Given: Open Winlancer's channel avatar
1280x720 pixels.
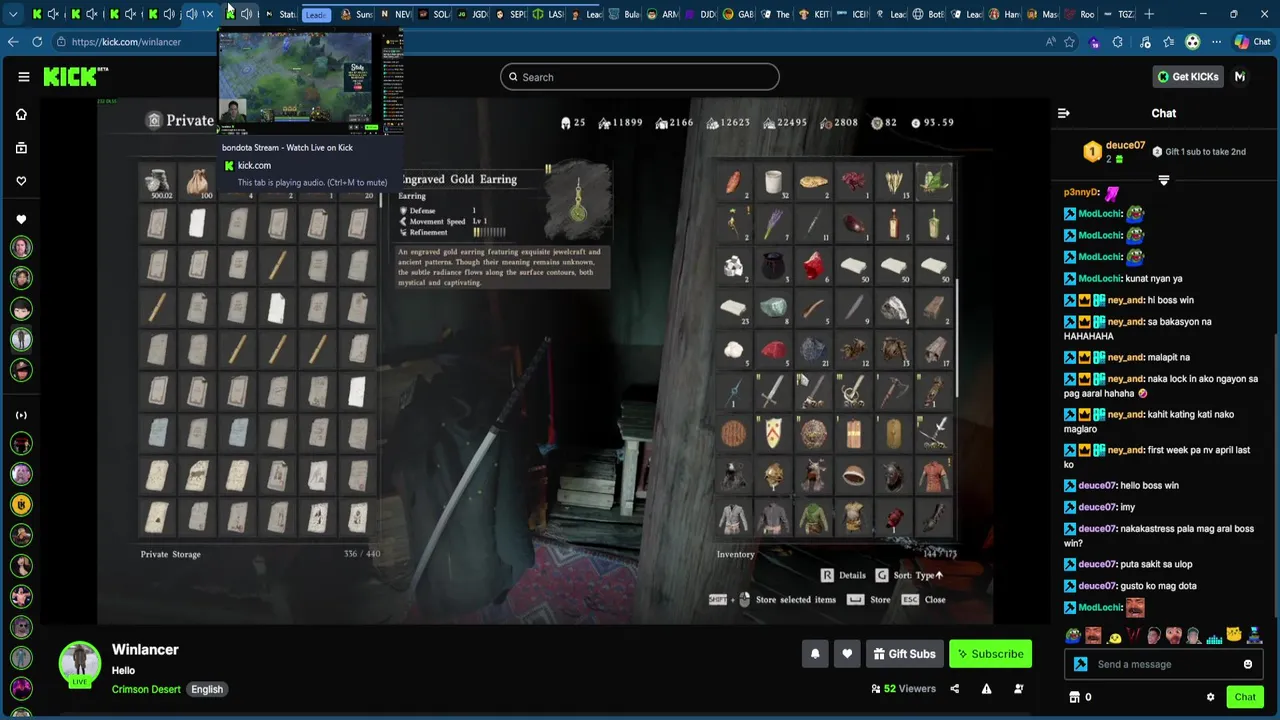Looking at the screenshot, I should tap(79, 663).
